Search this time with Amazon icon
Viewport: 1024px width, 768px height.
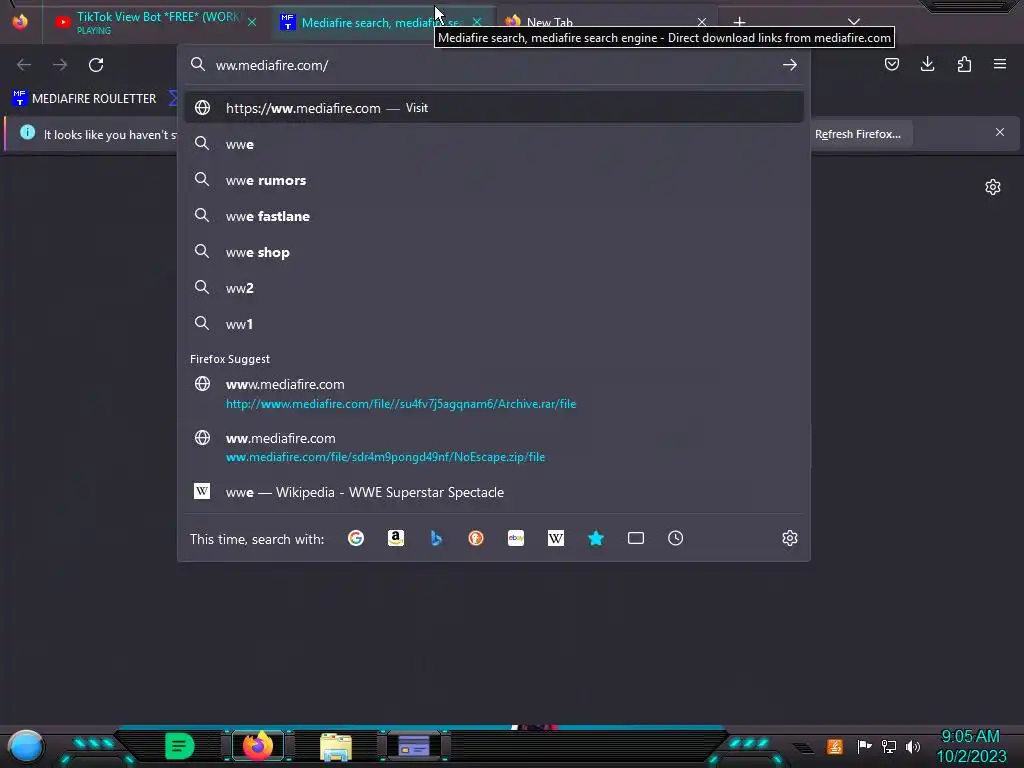(x=396, y=538)
